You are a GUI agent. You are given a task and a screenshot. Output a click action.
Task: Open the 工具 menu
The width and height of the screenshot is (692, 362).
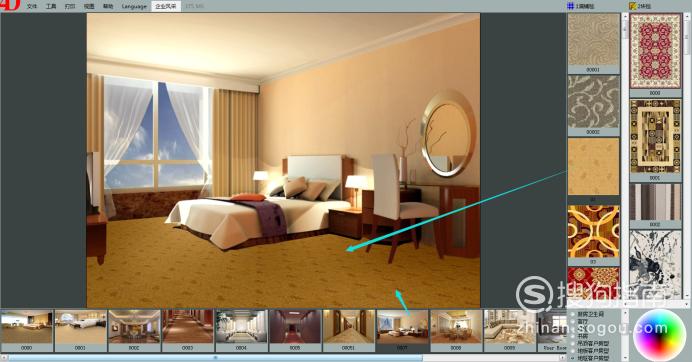coord(51,6)
